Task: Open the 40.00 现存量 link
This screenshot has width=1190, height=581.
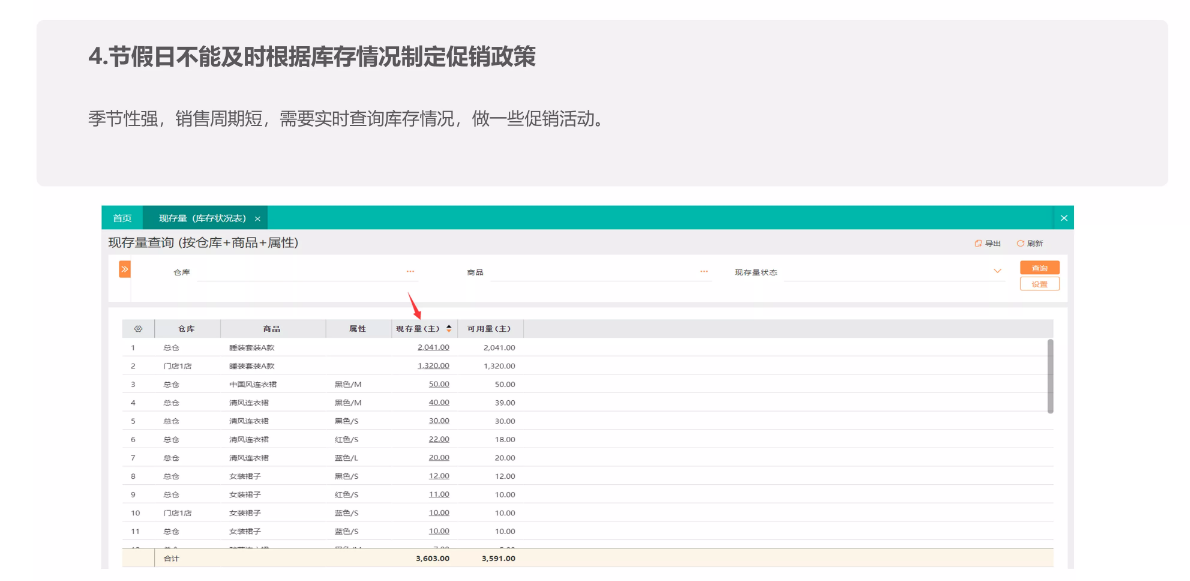Action: pyautogui.click(x=439, y=403)
